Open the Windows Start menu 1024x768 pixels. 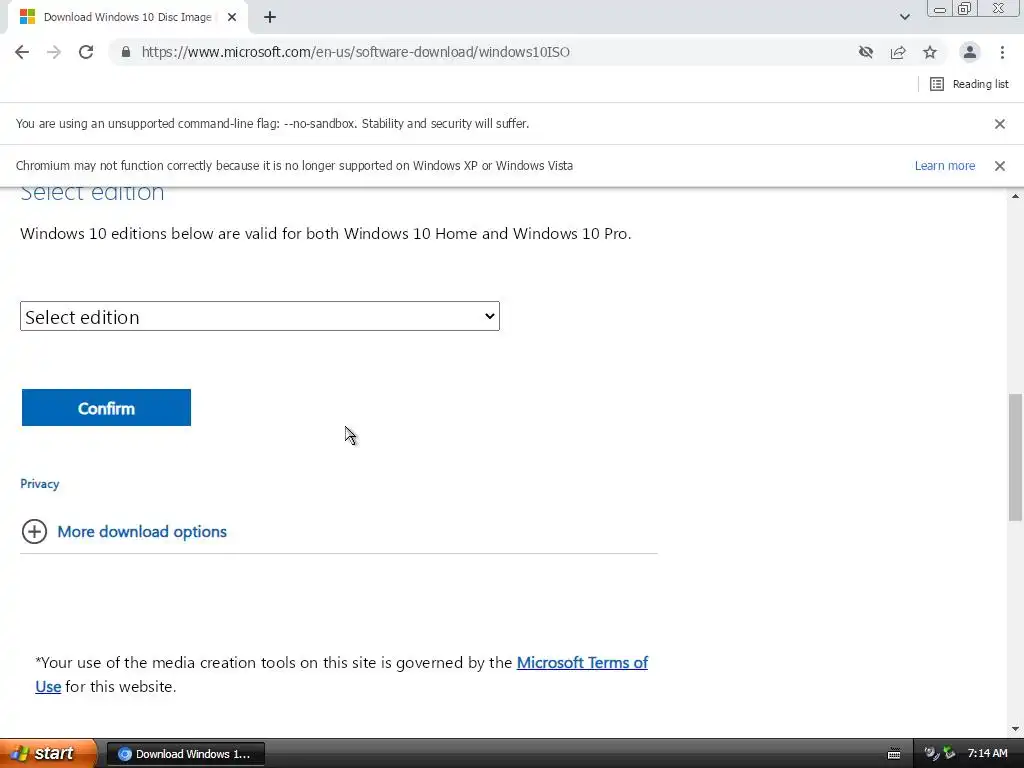point(48,754)
